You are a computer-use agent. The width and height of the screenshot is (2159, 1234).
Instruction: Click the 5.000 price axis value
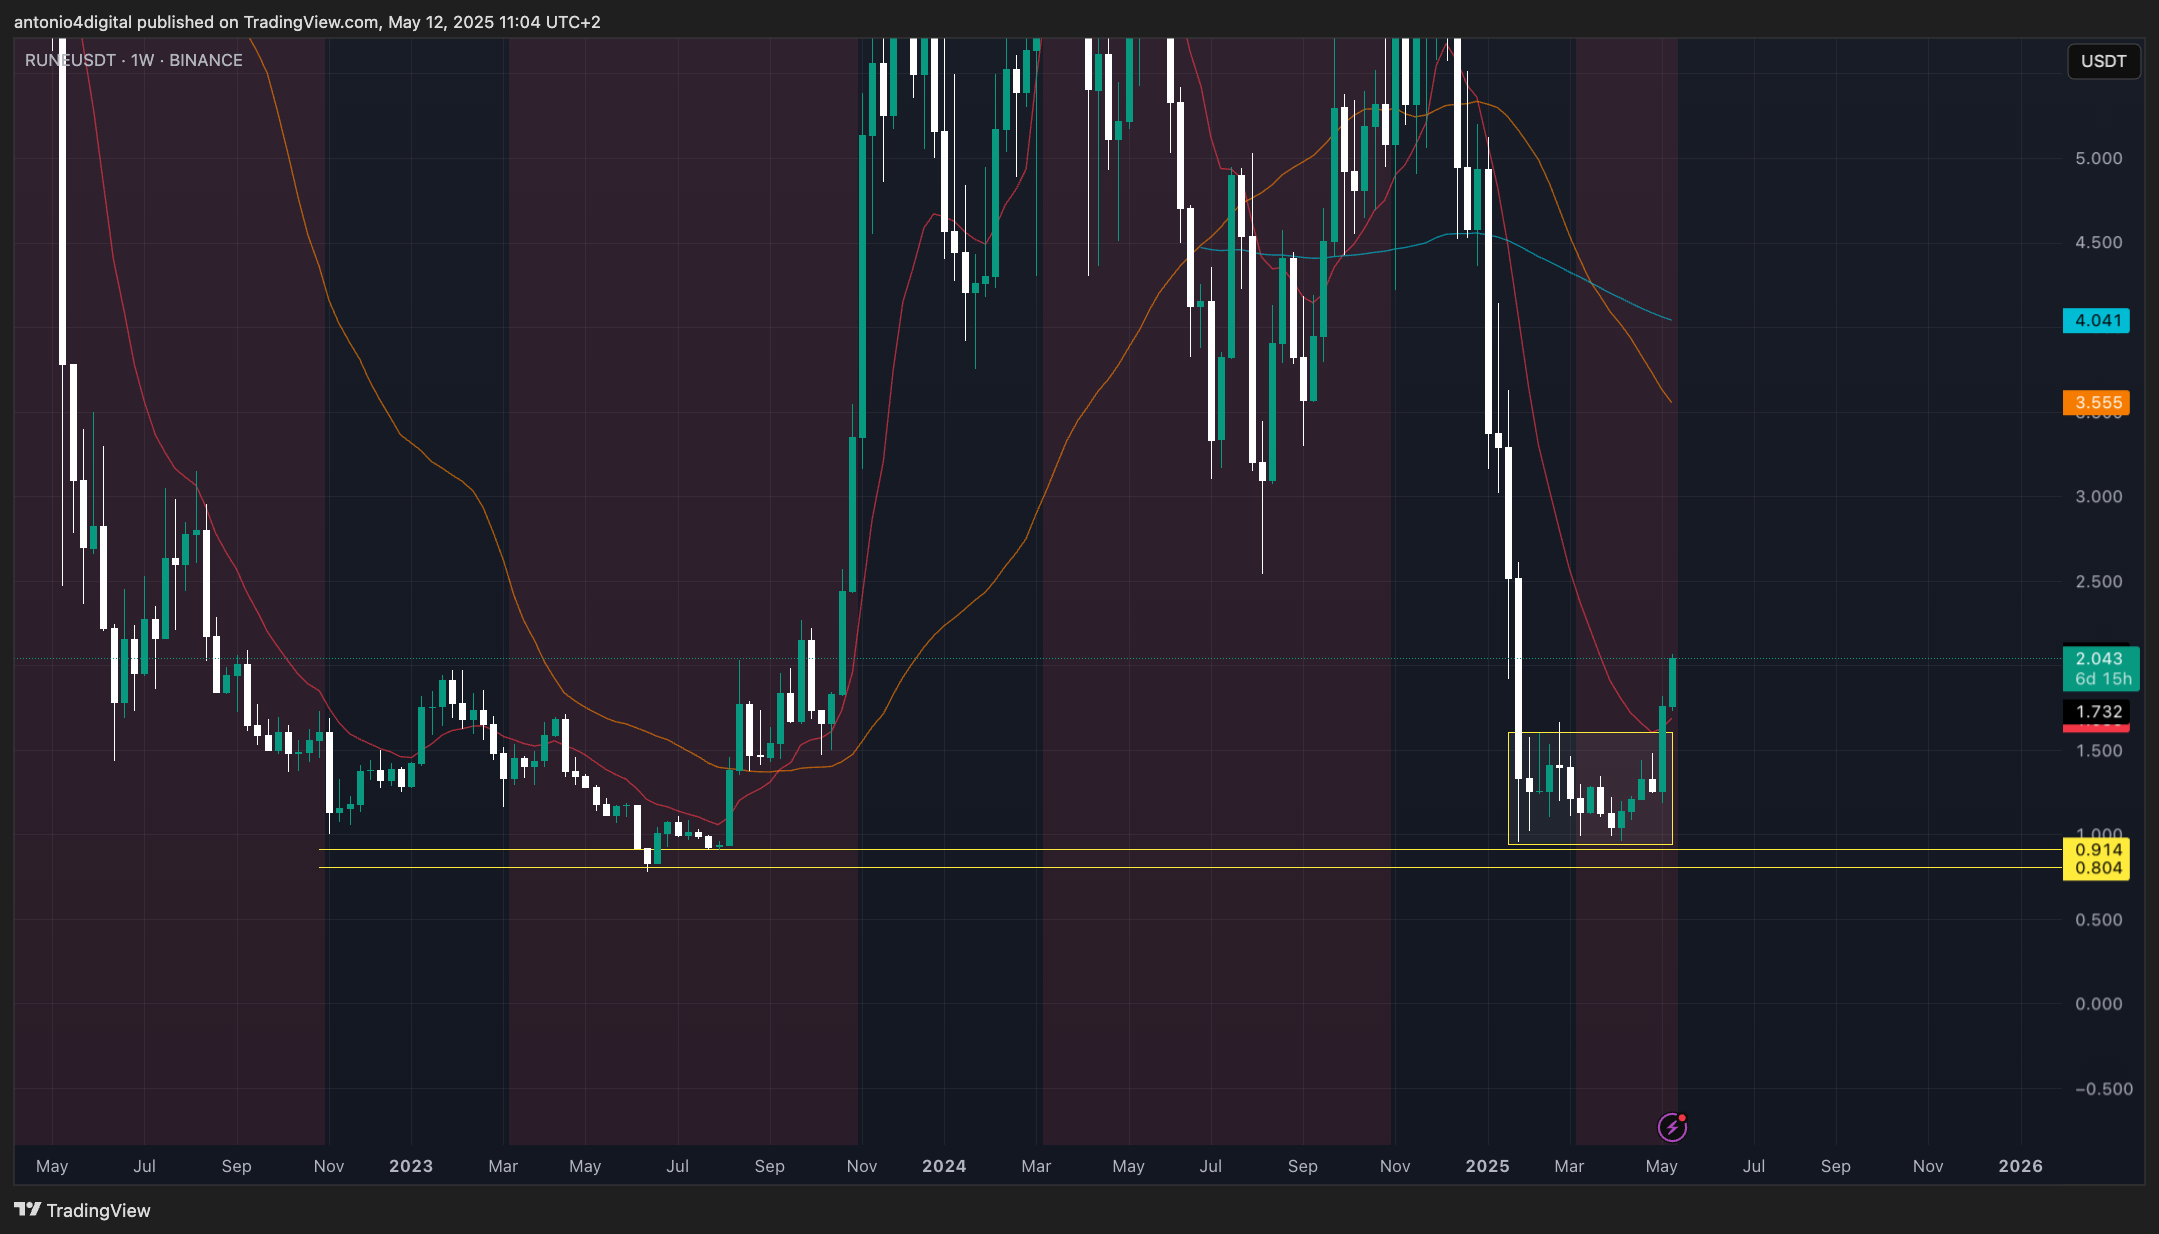click(x=2098, y=158)
